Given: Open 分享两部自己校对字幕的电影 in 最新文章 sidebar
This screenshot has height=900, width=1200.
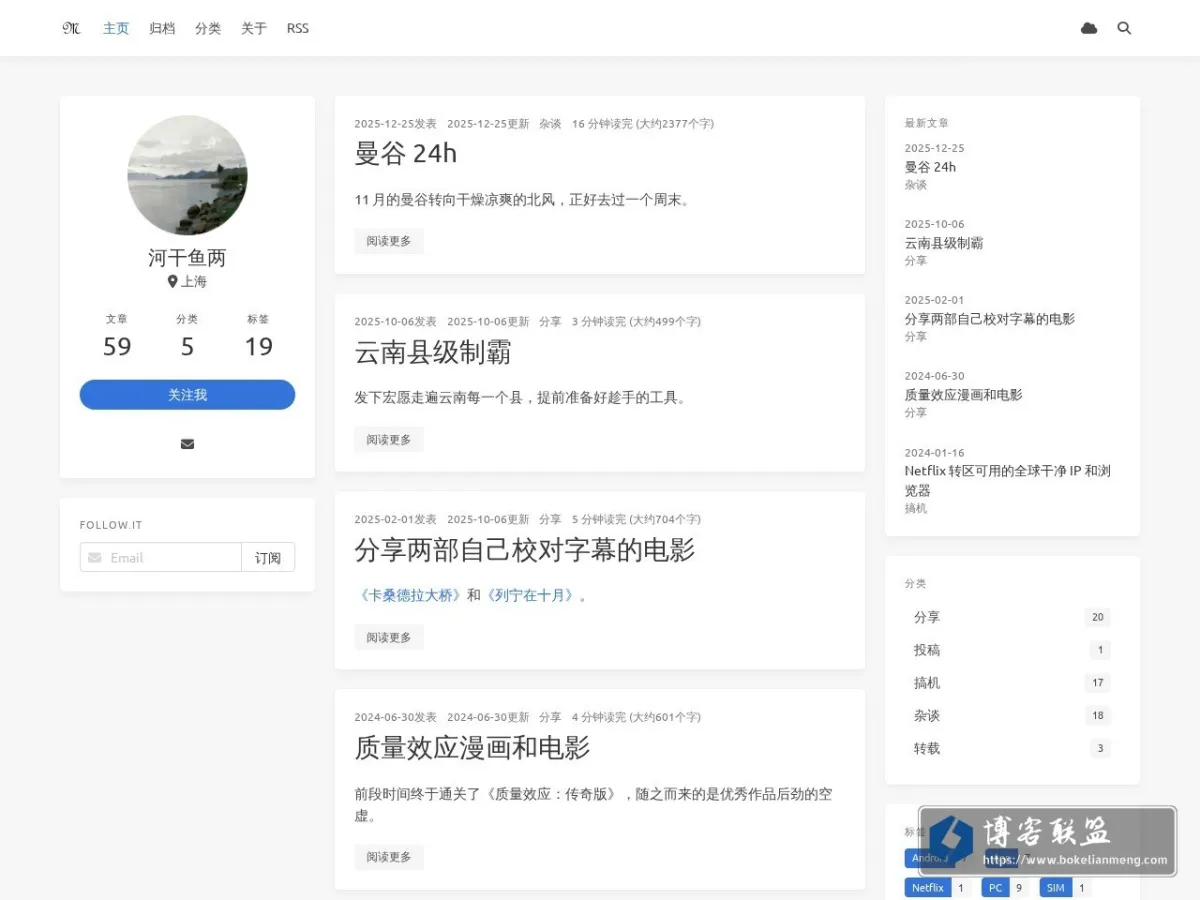Looking at the screenshot, I should (x=990, y=319).
